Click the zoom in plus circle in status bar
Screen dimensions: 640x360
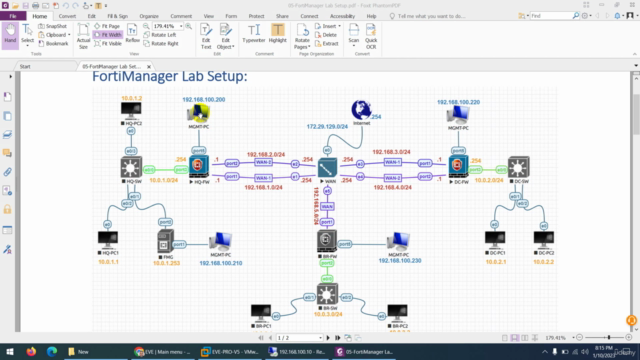tap(629, 338)
